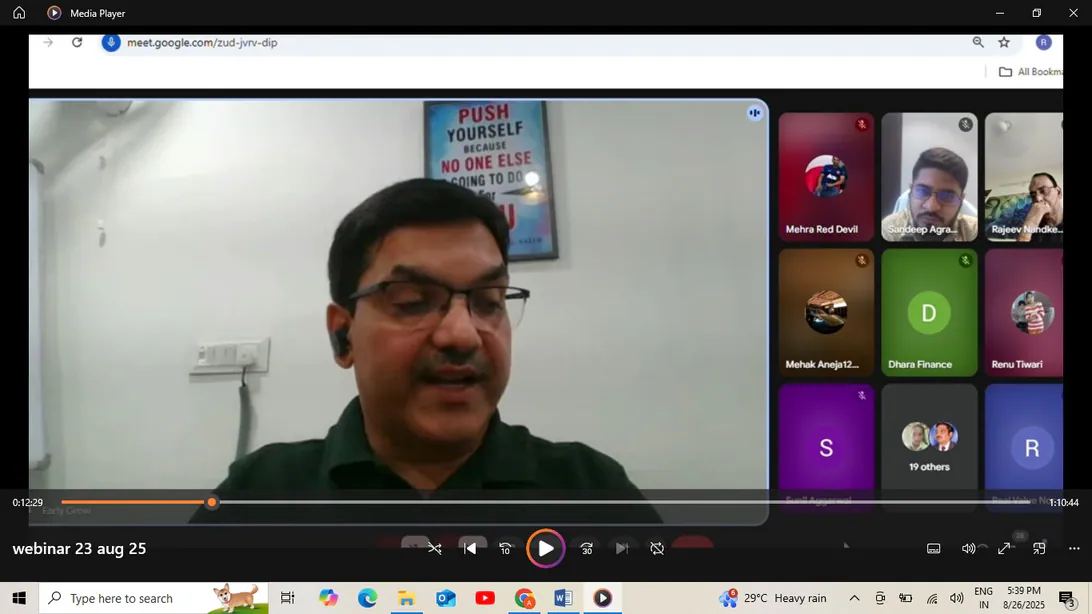The image size is (1092, 614).
Task: Play the webinar video
Action: click(x=545, y=549)
